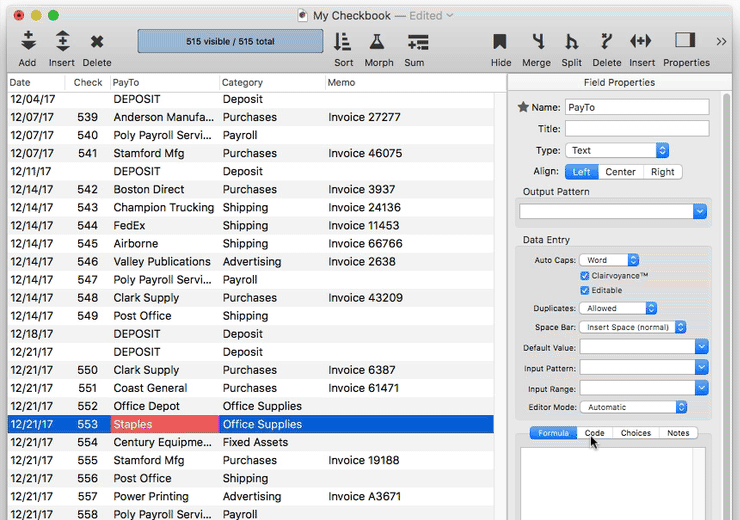Screen dimensions: 740x520
Task: Switch to the Formula tab
Action: point(553,433)
